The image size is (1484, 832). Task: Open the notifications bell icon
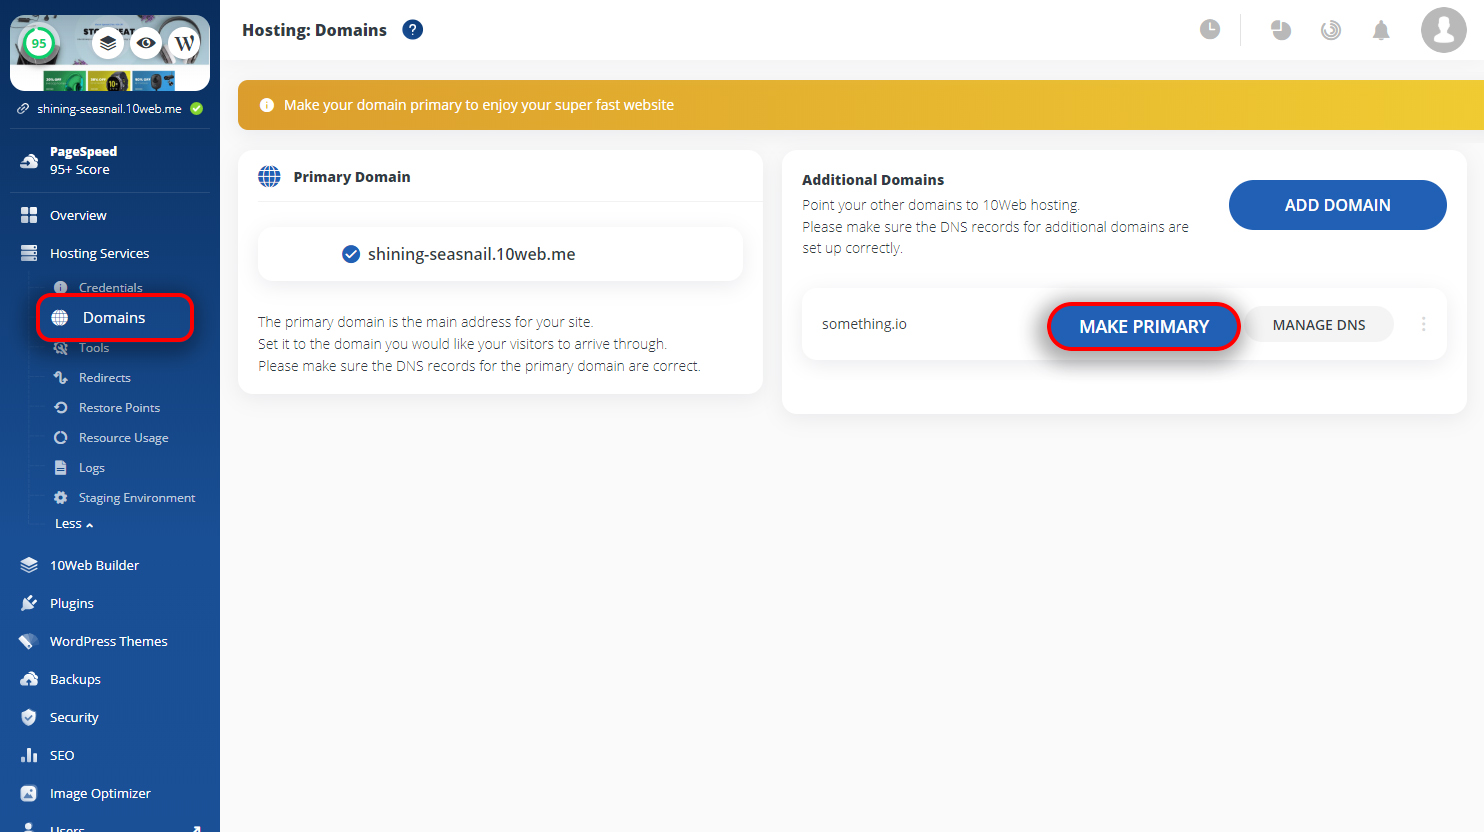(1381, 30)
